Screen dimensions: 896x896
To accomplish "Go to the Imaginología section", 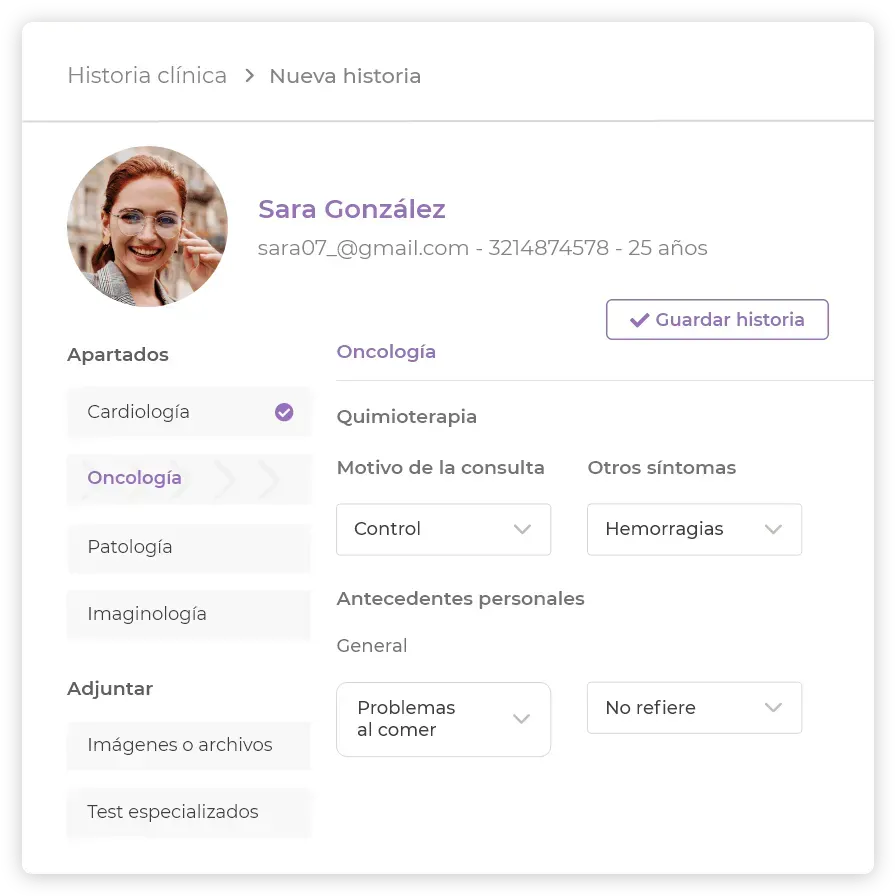I will point(189,614).
